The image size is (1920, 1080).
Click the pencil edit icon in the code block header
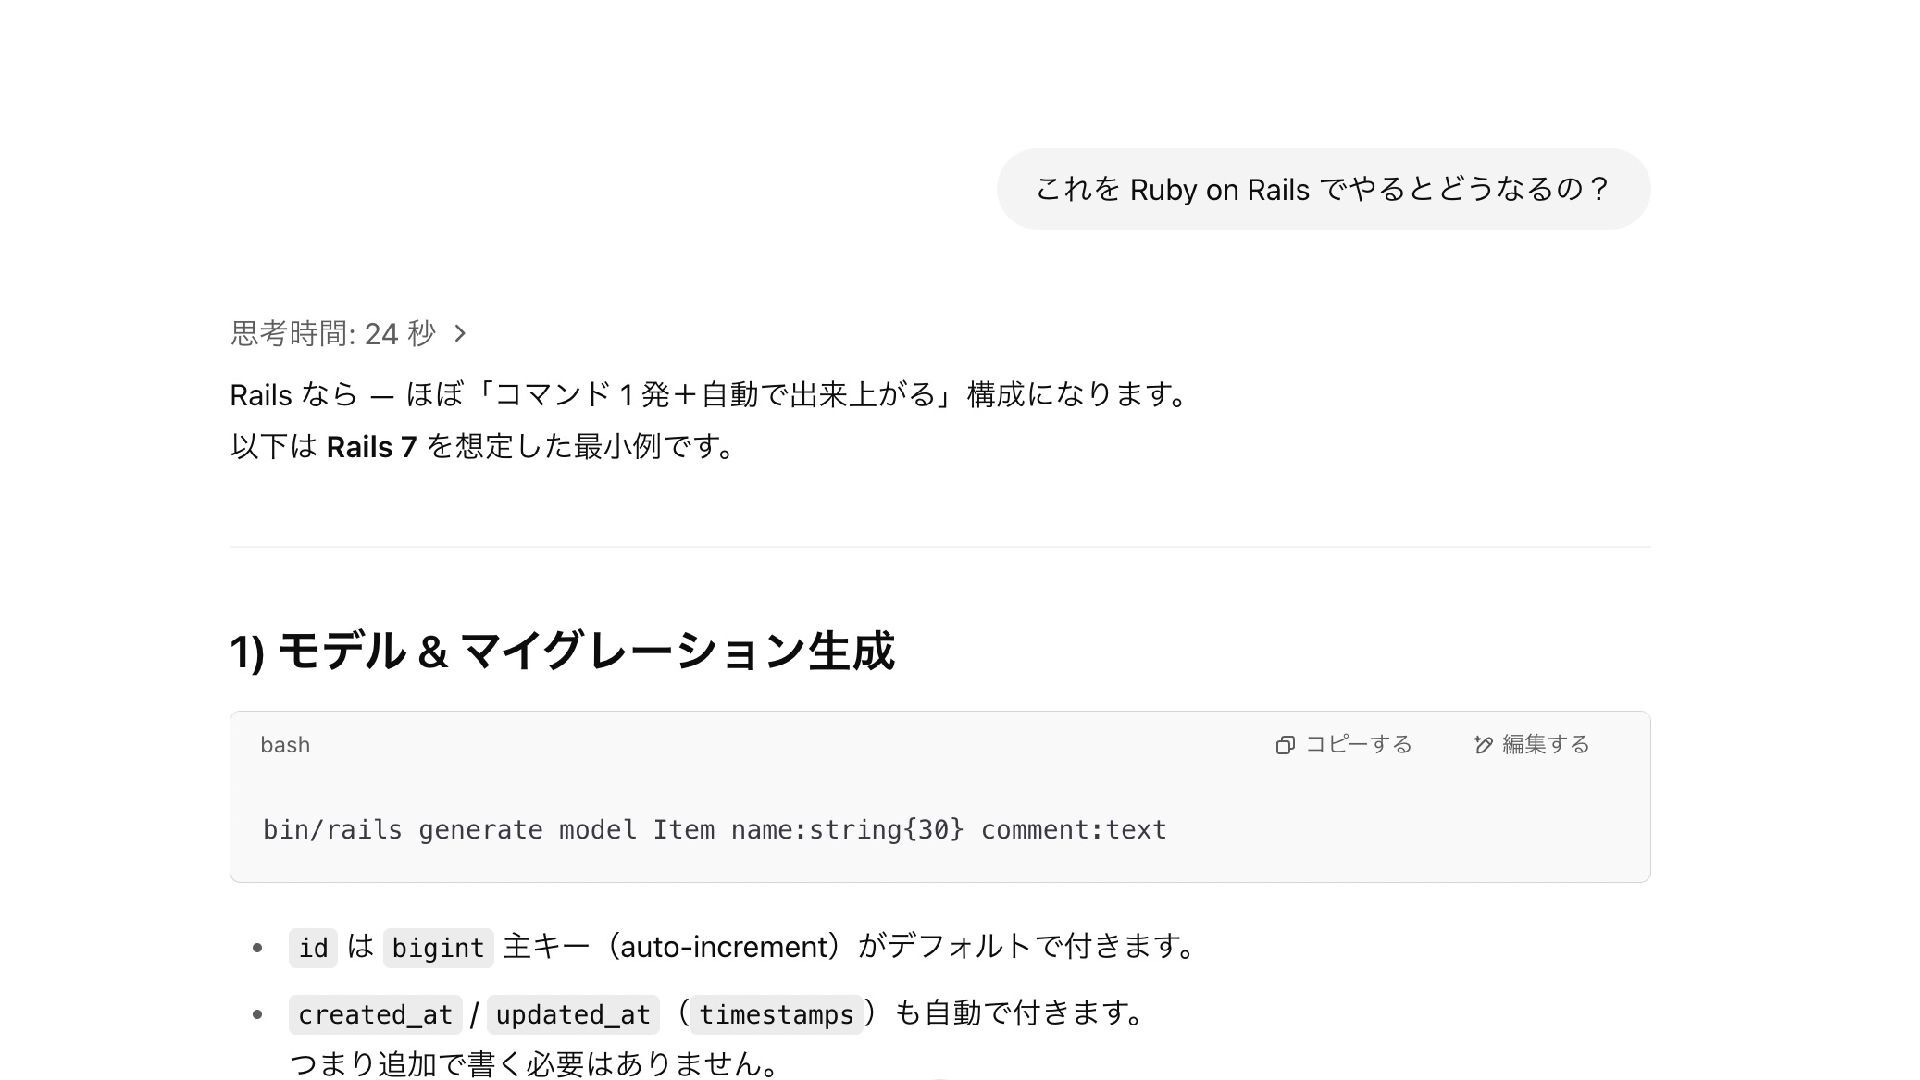click(1483, 745)
